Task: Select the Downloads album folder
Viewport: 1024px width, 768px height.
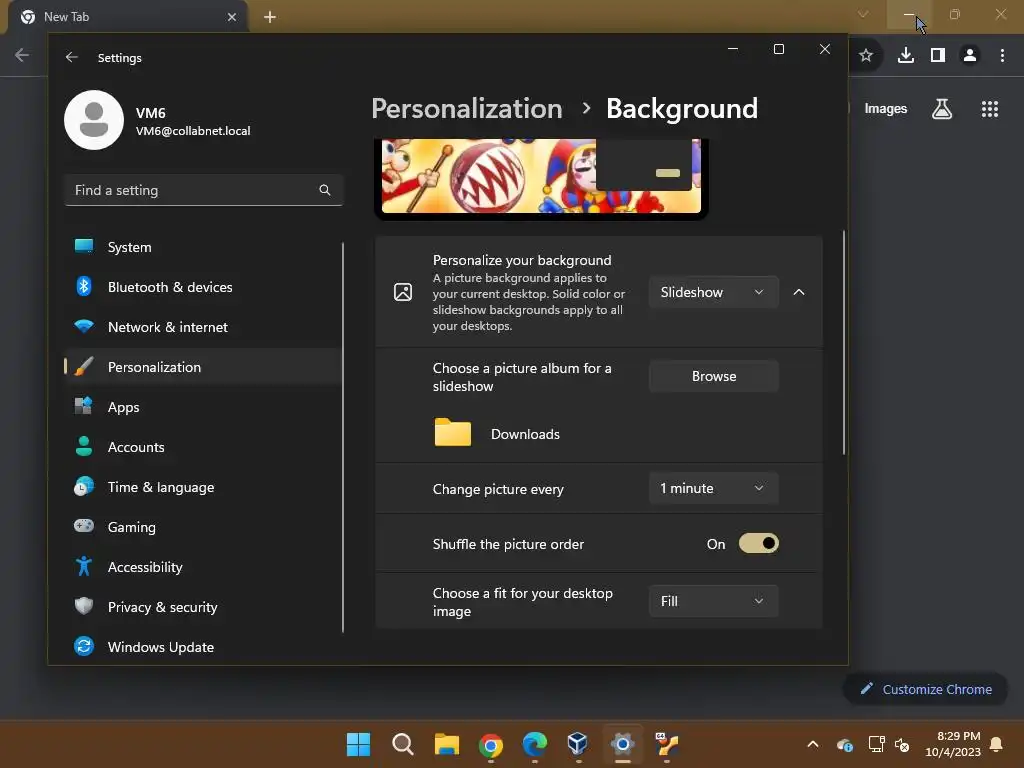Action: coord(497,434)
